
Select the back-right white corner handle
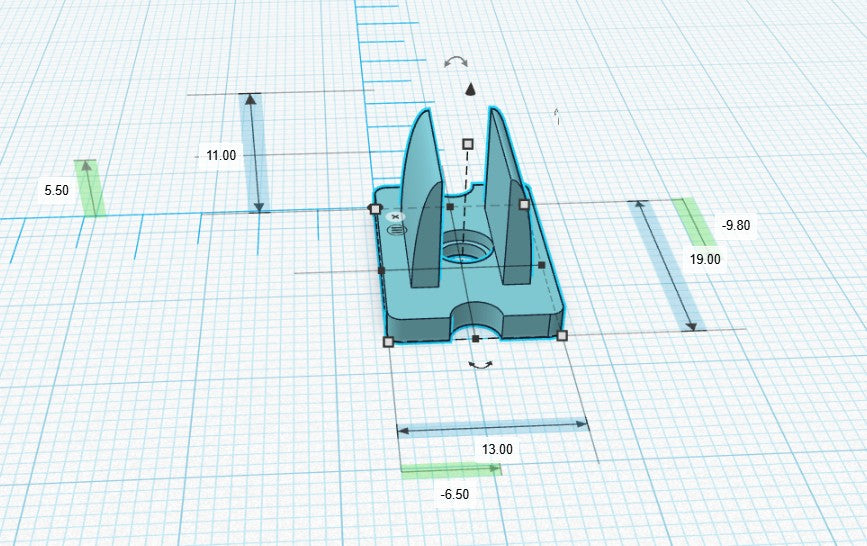[524, 205]
